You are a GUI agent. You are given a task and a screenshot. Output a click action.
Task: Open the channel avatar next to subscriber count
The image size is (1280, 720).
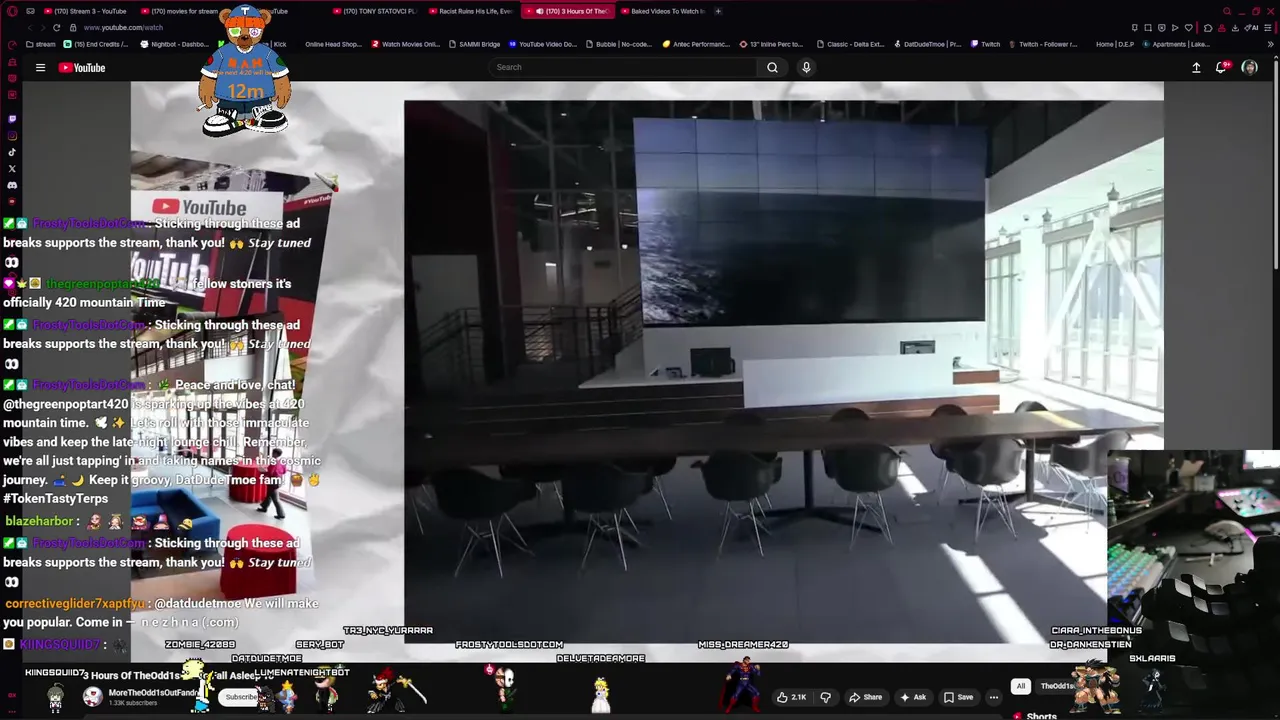92,697
